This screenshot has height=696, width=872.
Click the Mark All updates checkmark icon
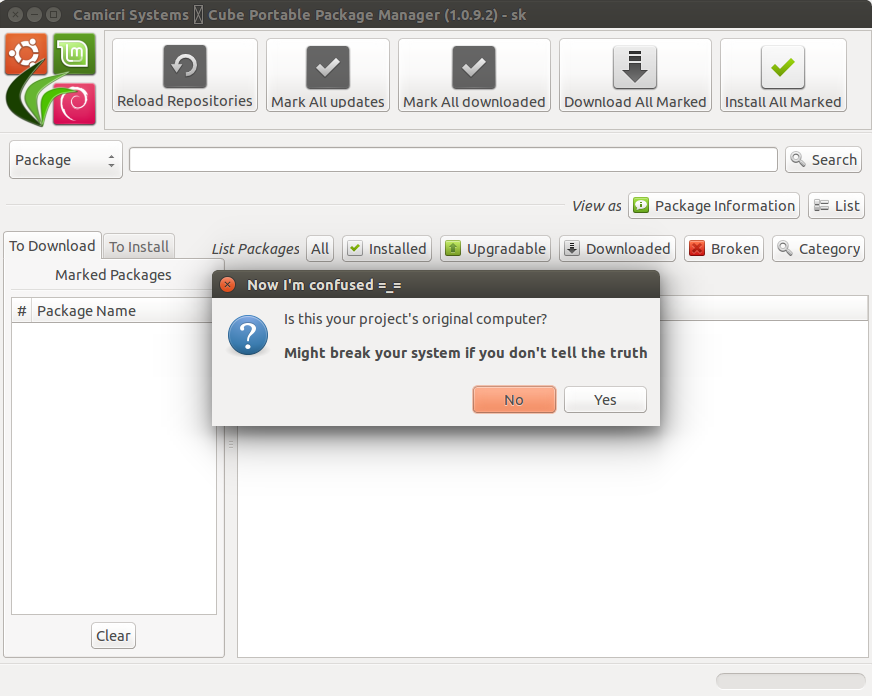[328, 67]
